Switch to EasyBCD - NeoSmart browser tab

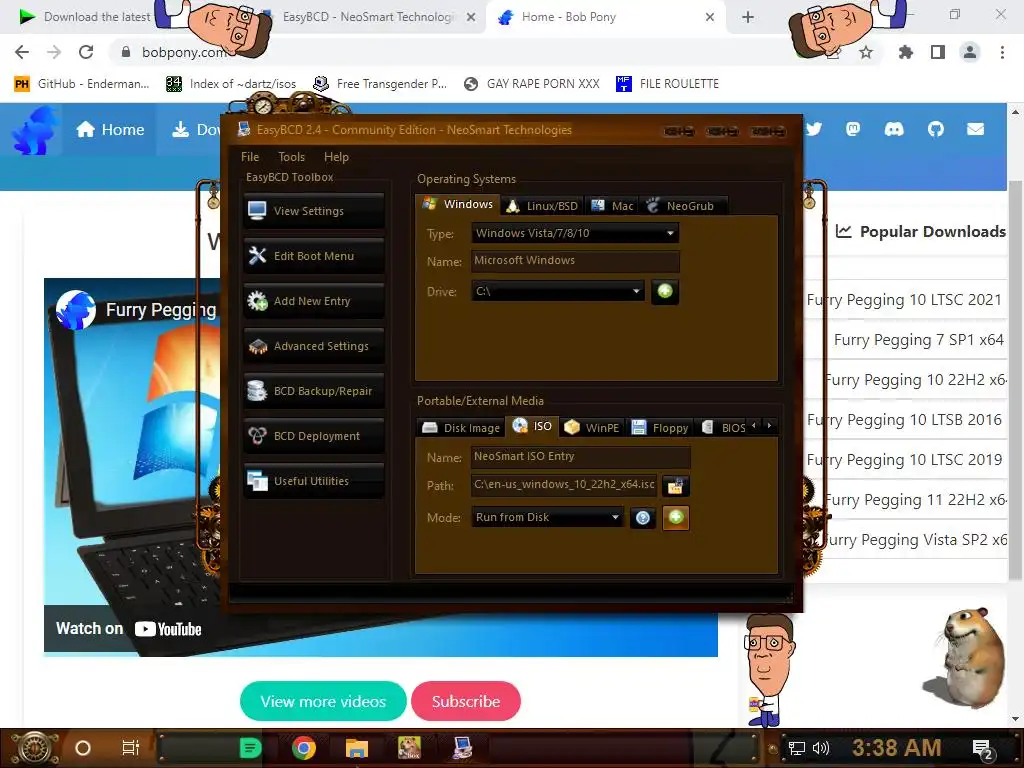(369, 17)
